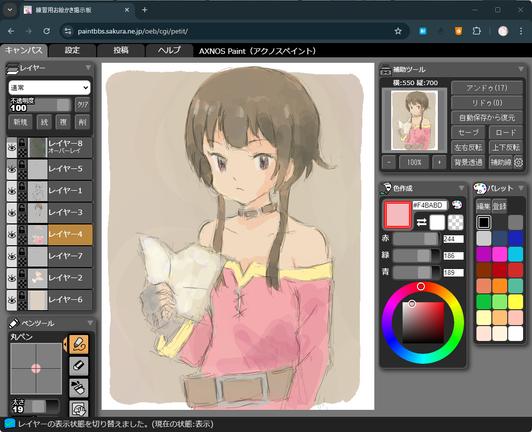Click the orange arrow beside the pen icon
This screenshot has height=432, width=532.
tap(65, 344)
